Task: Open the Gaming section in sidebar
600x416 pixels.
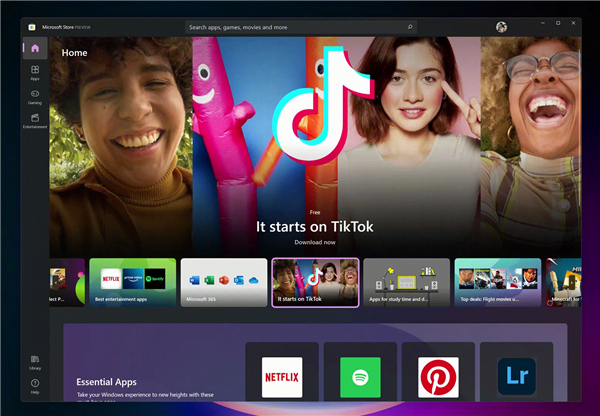Action: [35, 96]
